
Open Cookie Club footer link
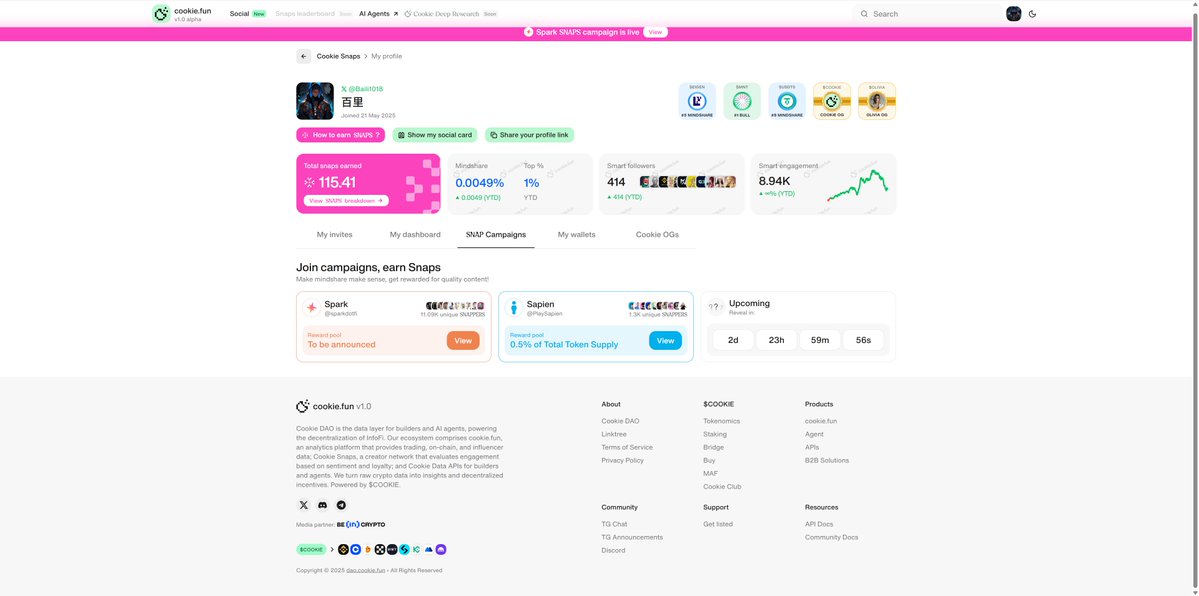point(722,487)
